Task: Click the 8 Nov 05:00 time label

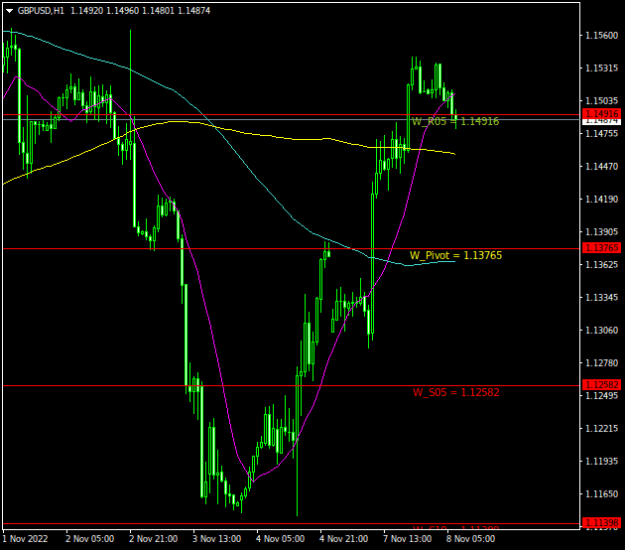Action: point(471,539)
